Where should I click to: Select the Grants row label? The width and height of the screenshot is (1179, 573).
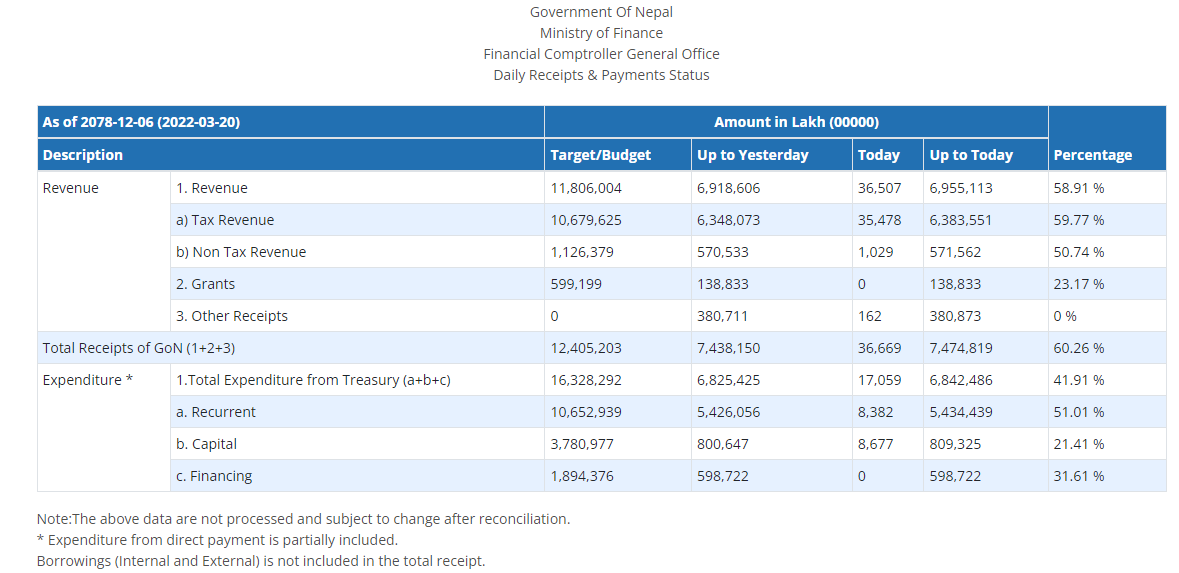tap(205, 284)
